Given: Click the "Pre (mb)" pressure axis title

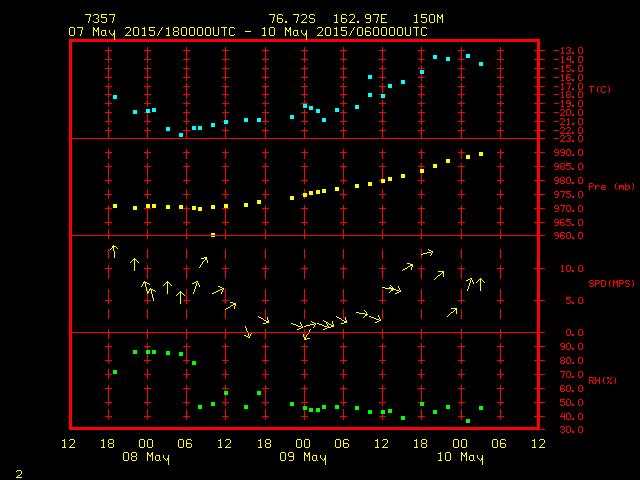Looking at the screenshot, I should tap(611, 187).
